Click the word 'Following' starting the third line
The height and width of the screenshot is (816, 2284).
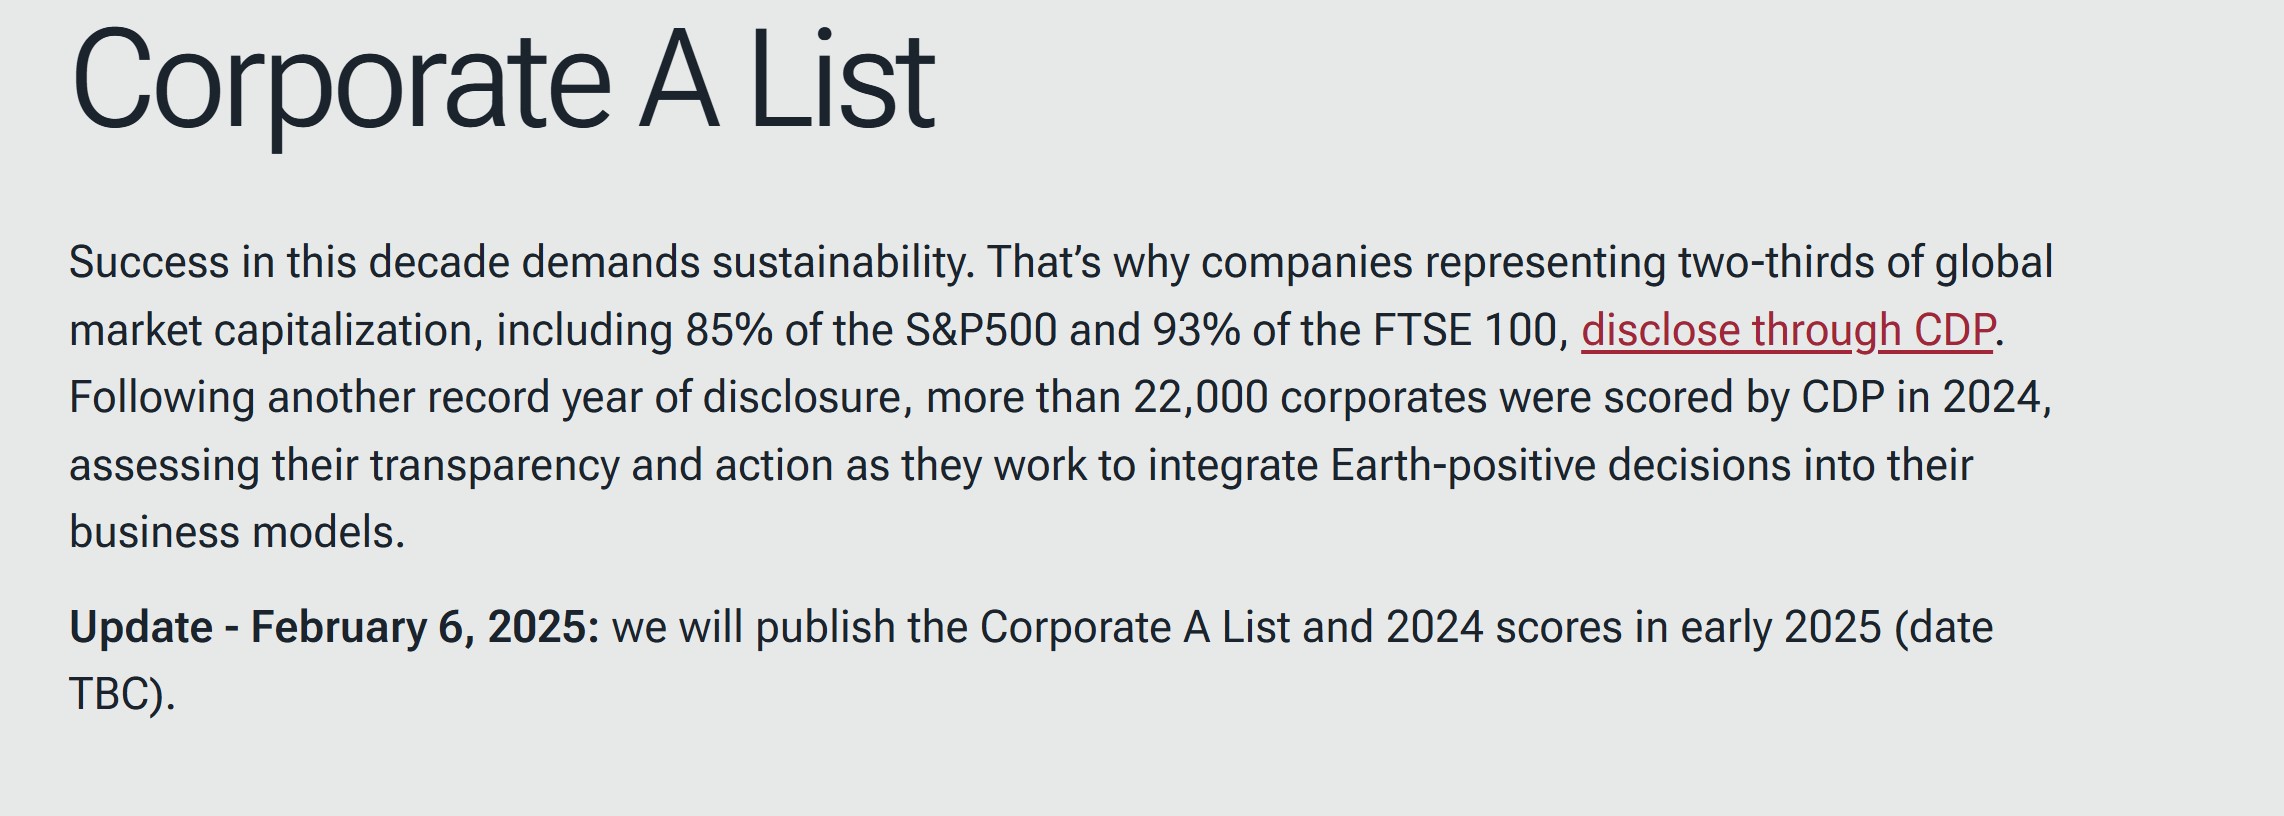click(162, 397)
